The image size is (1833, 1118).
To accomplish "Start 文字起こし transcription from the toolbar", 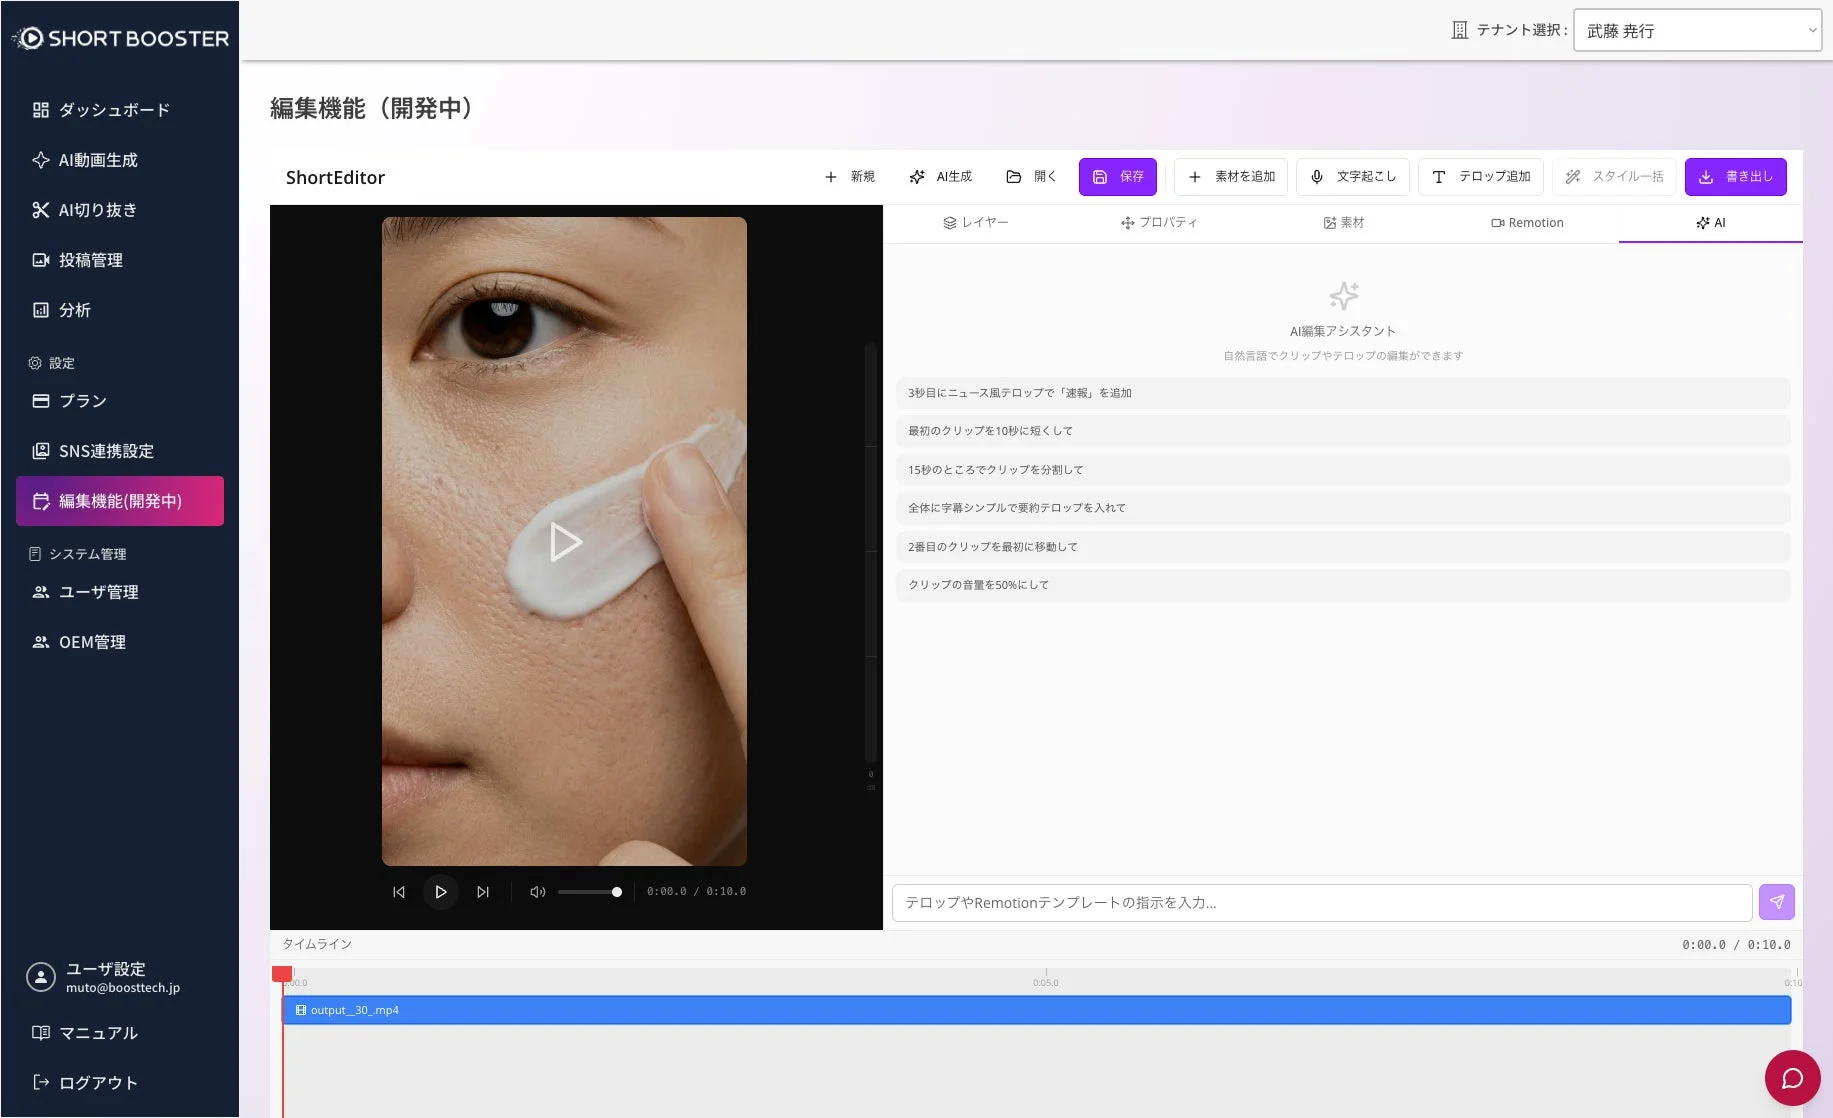I will click(1353, 176).
